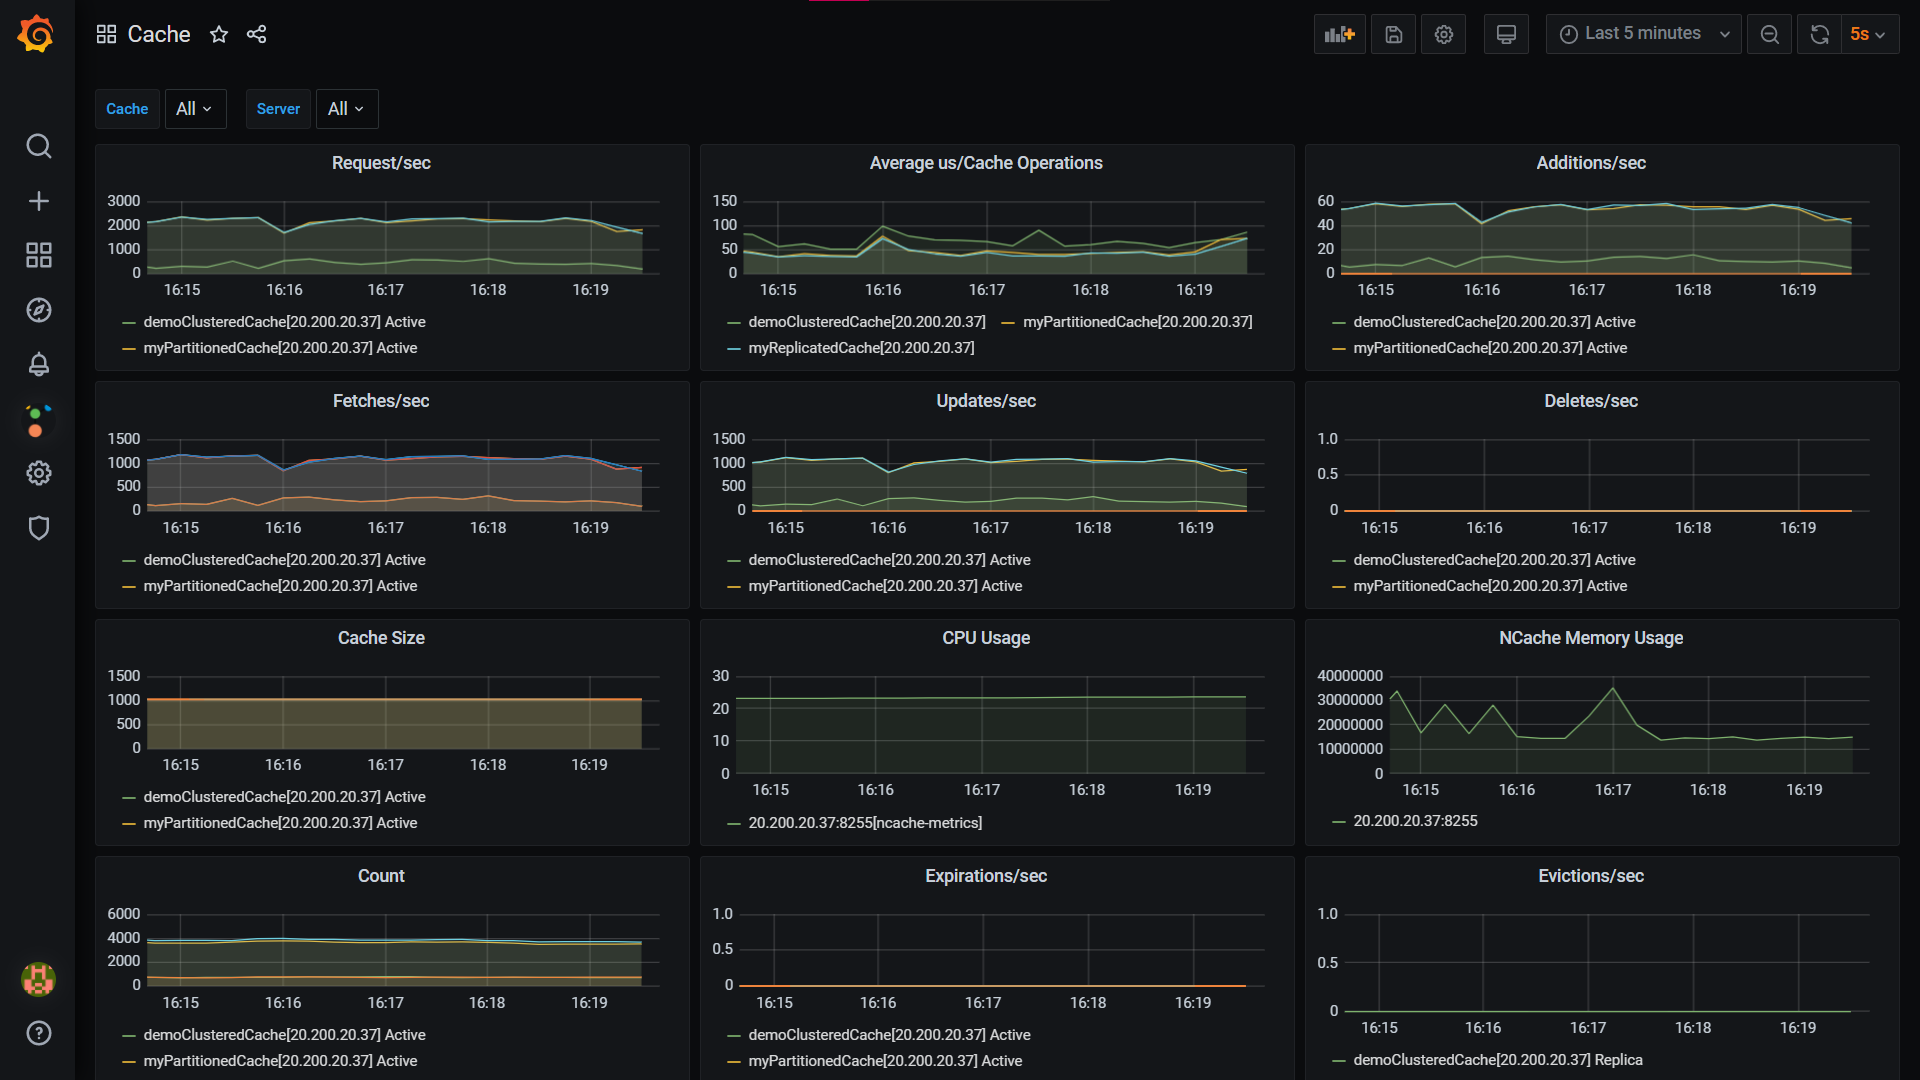
Task: Open the Deletes/sec panel title menu
Action: tap(1591, 401)
